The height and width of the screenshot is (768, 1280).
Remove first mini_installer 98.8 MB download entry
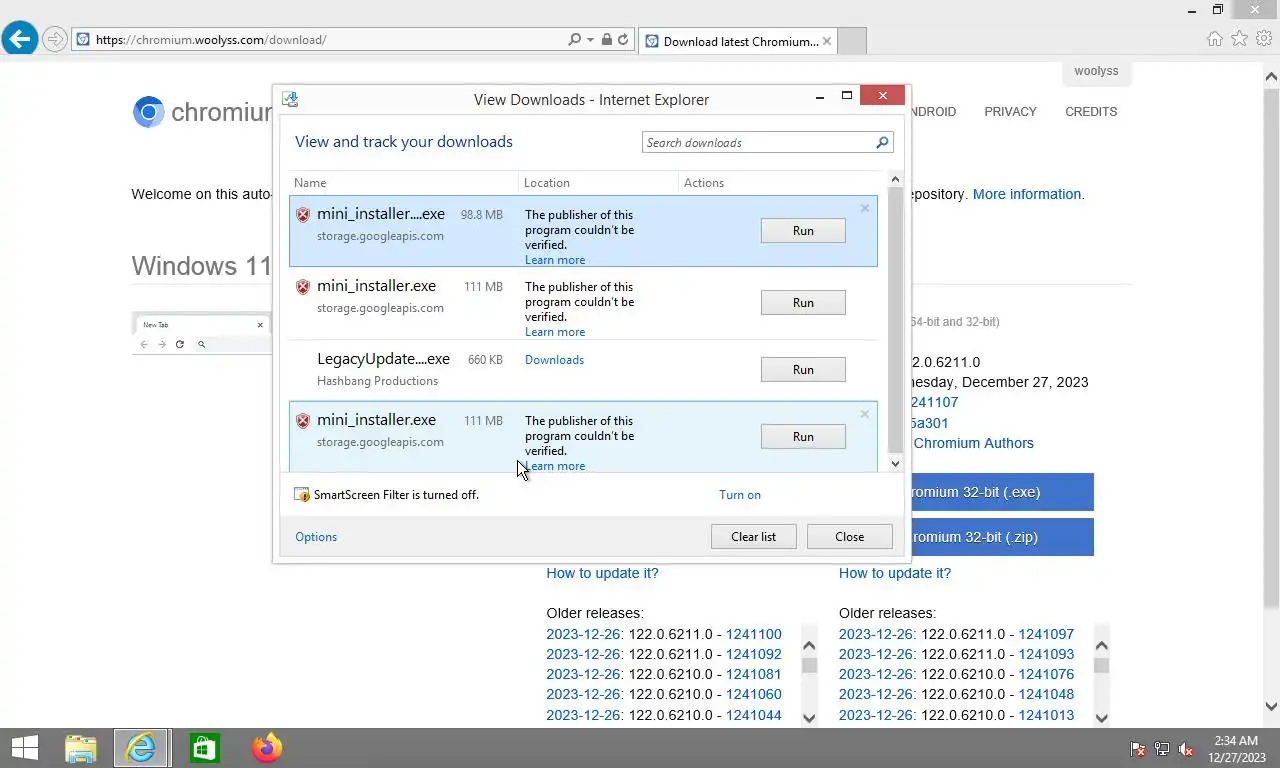[x=865, y=209]
